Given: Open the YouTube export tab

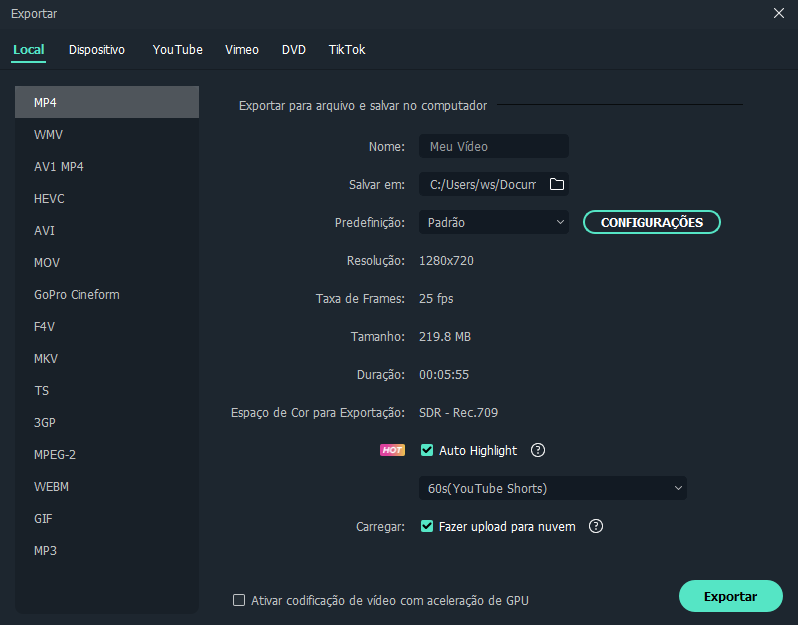Looking at the screenshot, I should (x=178, y=50).
